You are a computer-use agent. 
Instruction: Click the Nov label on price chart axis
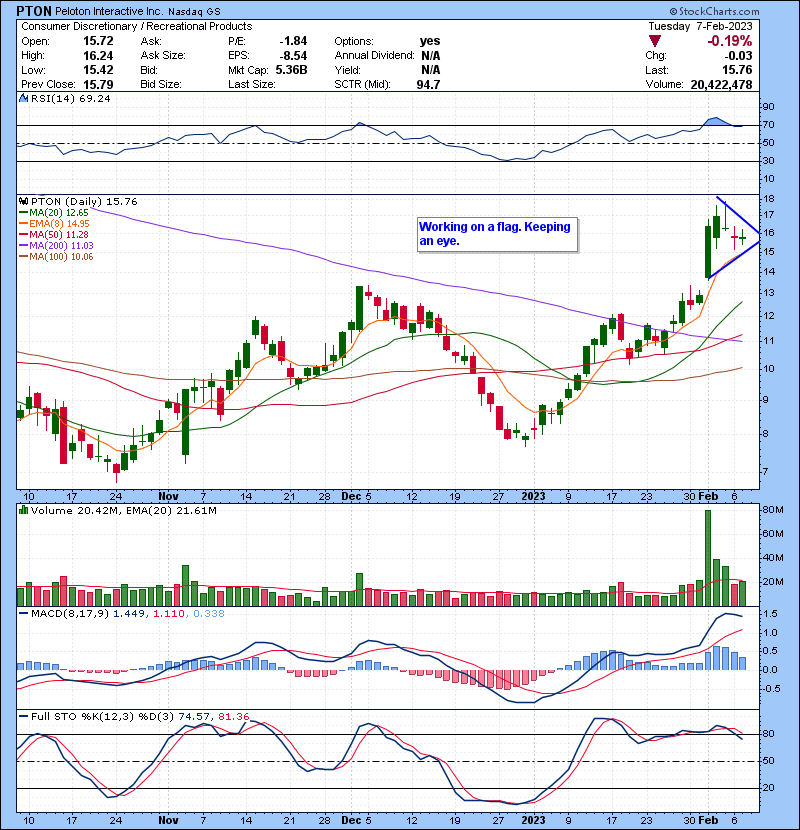(x=168, y=497)
